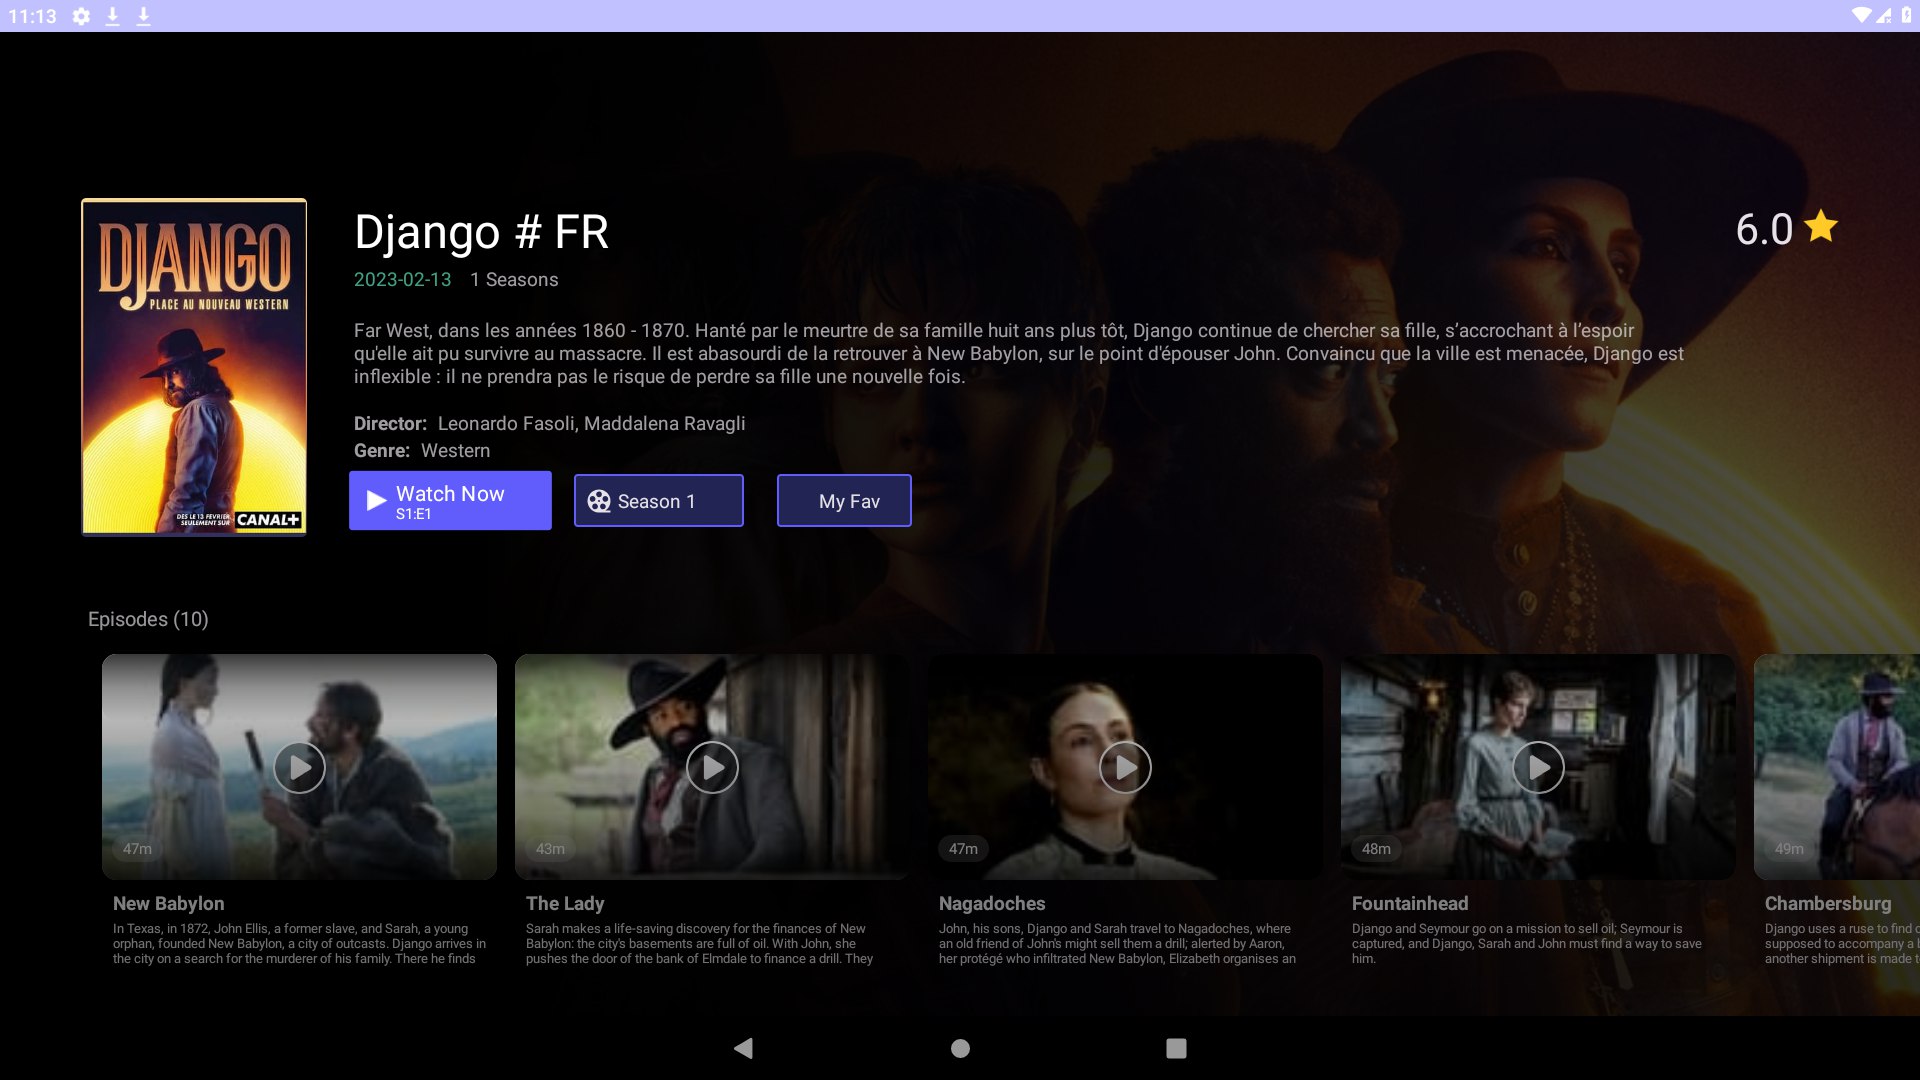Start watching S1:E1 via Watch Now
This screenshot has height=1080, width=1920.
click(x=449, y=500)
